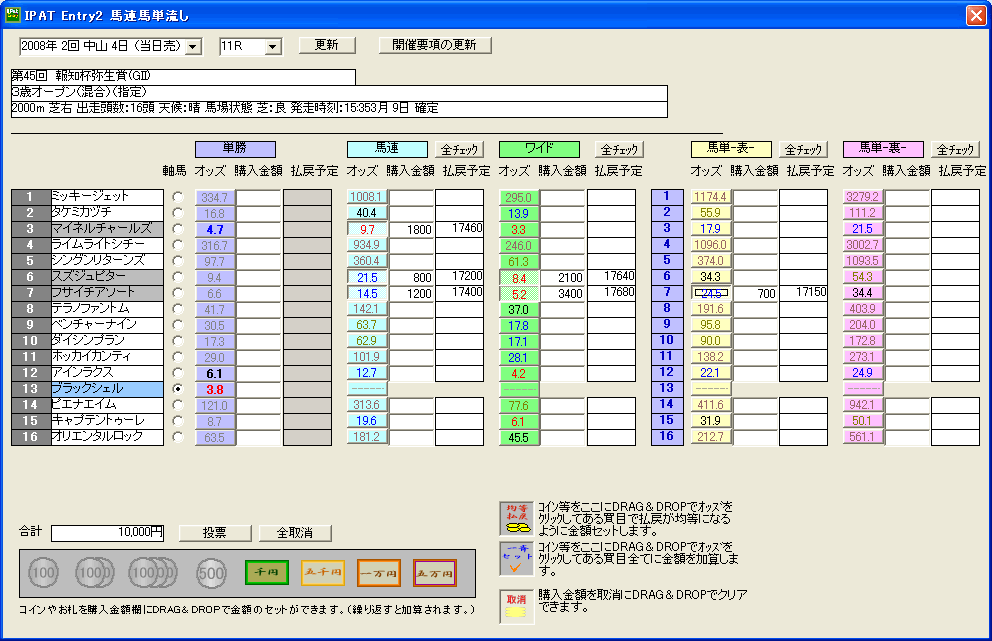Click the 一斉セット batch set icon

click(x=517, y=559)
